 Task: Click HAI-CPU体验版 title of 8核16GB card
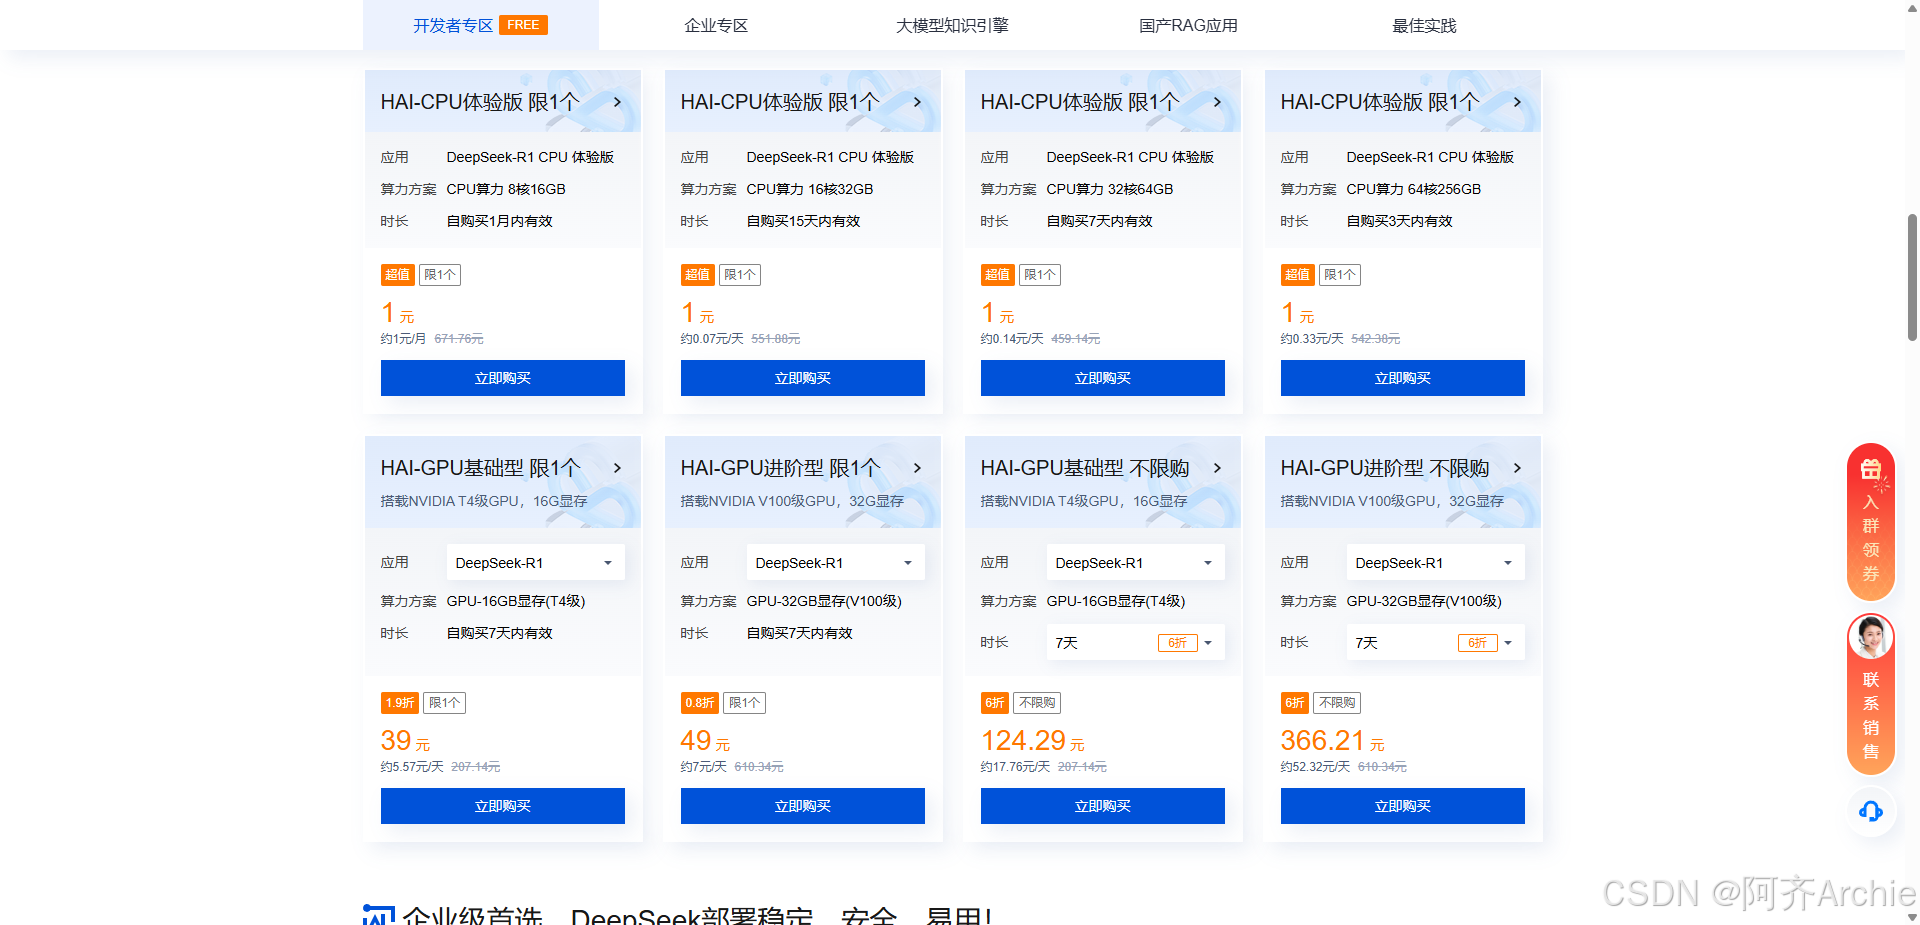[x=480, y=102]
